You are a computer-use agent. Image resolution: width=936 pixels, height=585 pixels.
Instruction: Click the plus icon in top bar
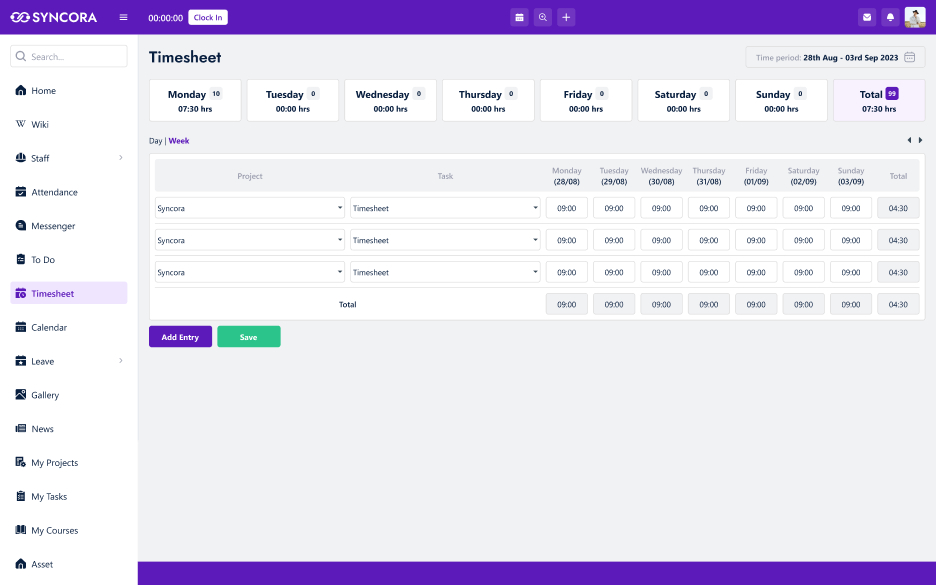click(566, 17)
